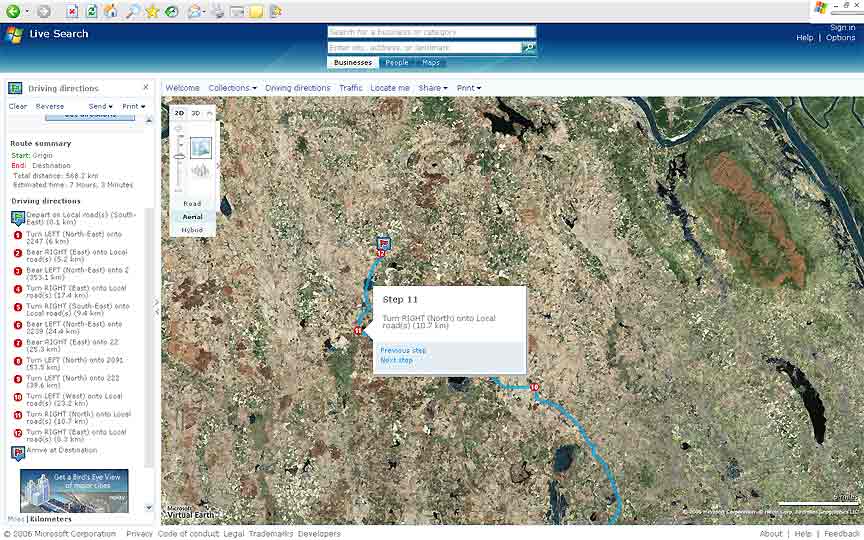
Task: Open Driving directions from map toolbar
Action: [x=298, y=88]
